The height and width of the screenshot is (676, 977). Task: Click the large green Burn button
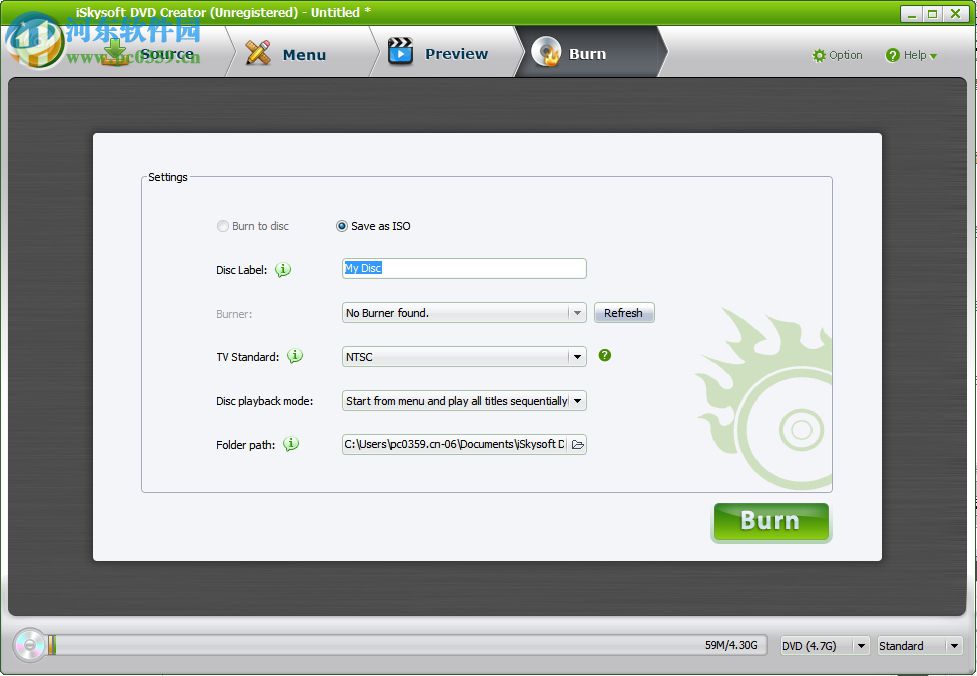point(771,521)
